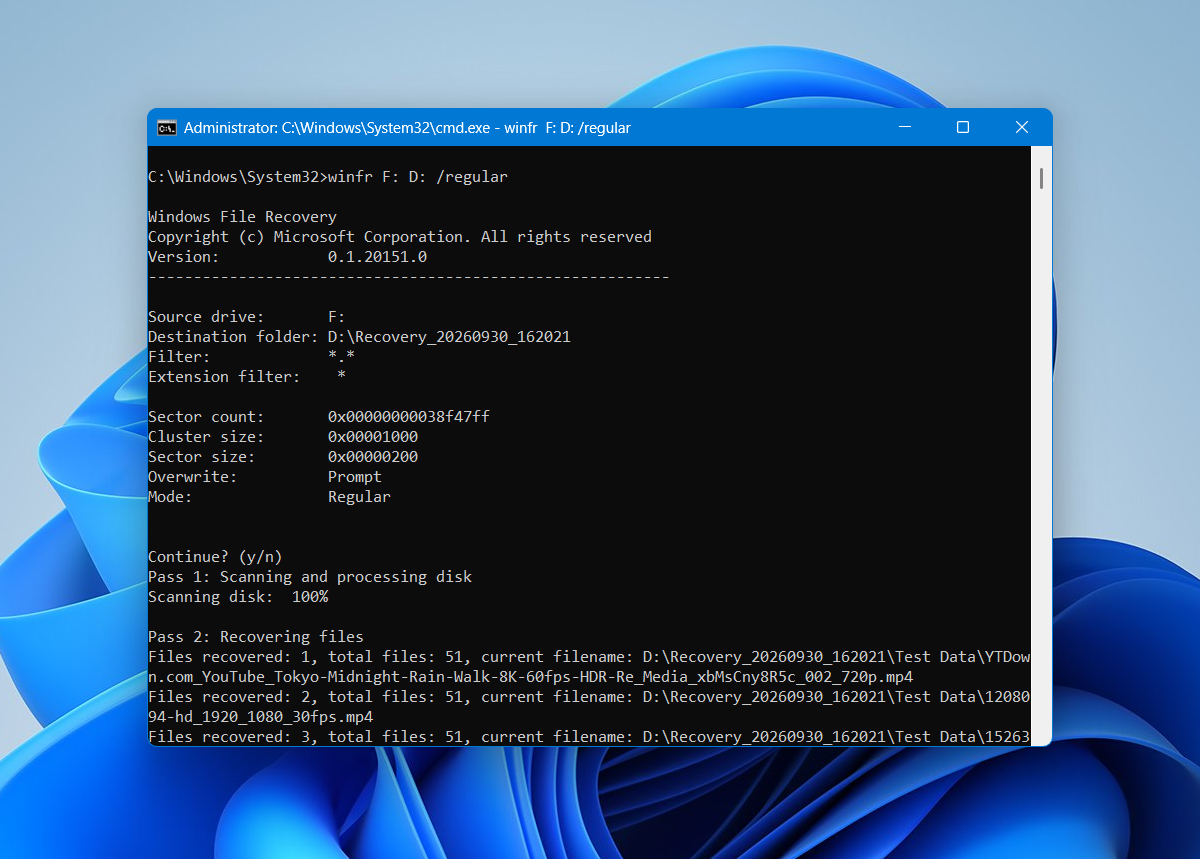Click the sector count value 0x00000000038f47ff

[x=409, y=417]
